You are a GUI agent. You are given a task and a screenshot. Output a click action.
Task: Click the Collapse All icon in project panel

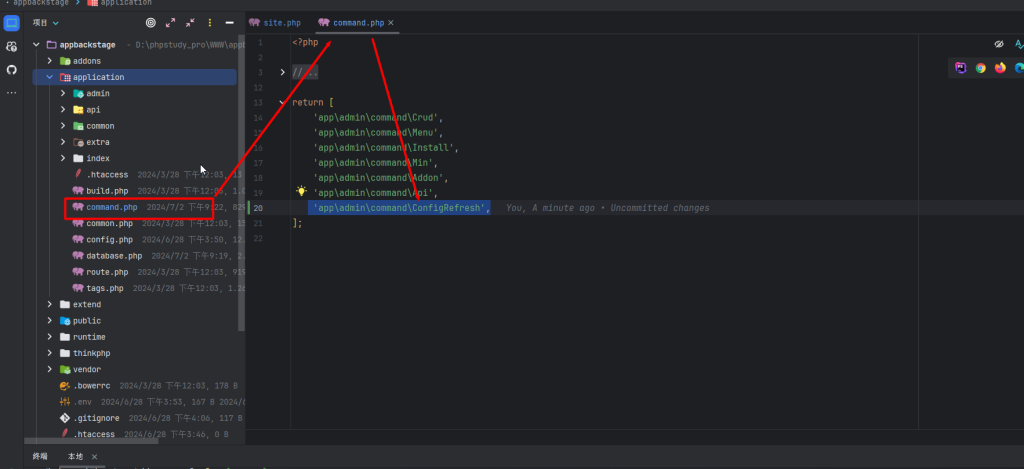click(x=190, y=22)
